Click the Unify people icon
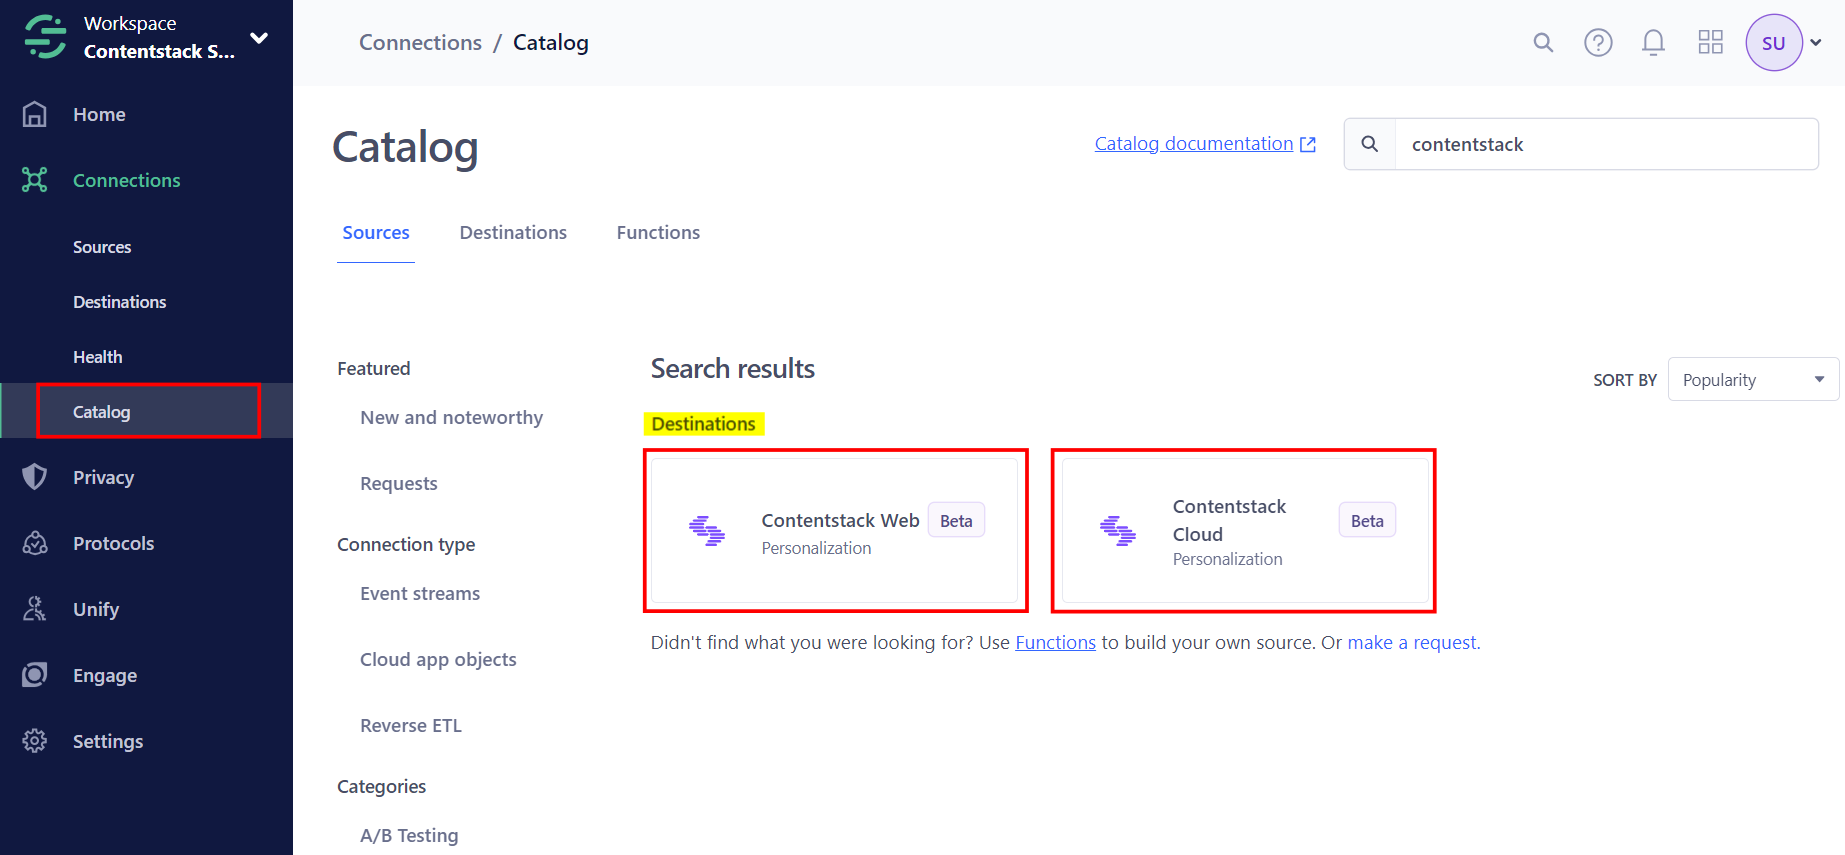This screenshot has height=855, width=1845. tap(35, 609)
